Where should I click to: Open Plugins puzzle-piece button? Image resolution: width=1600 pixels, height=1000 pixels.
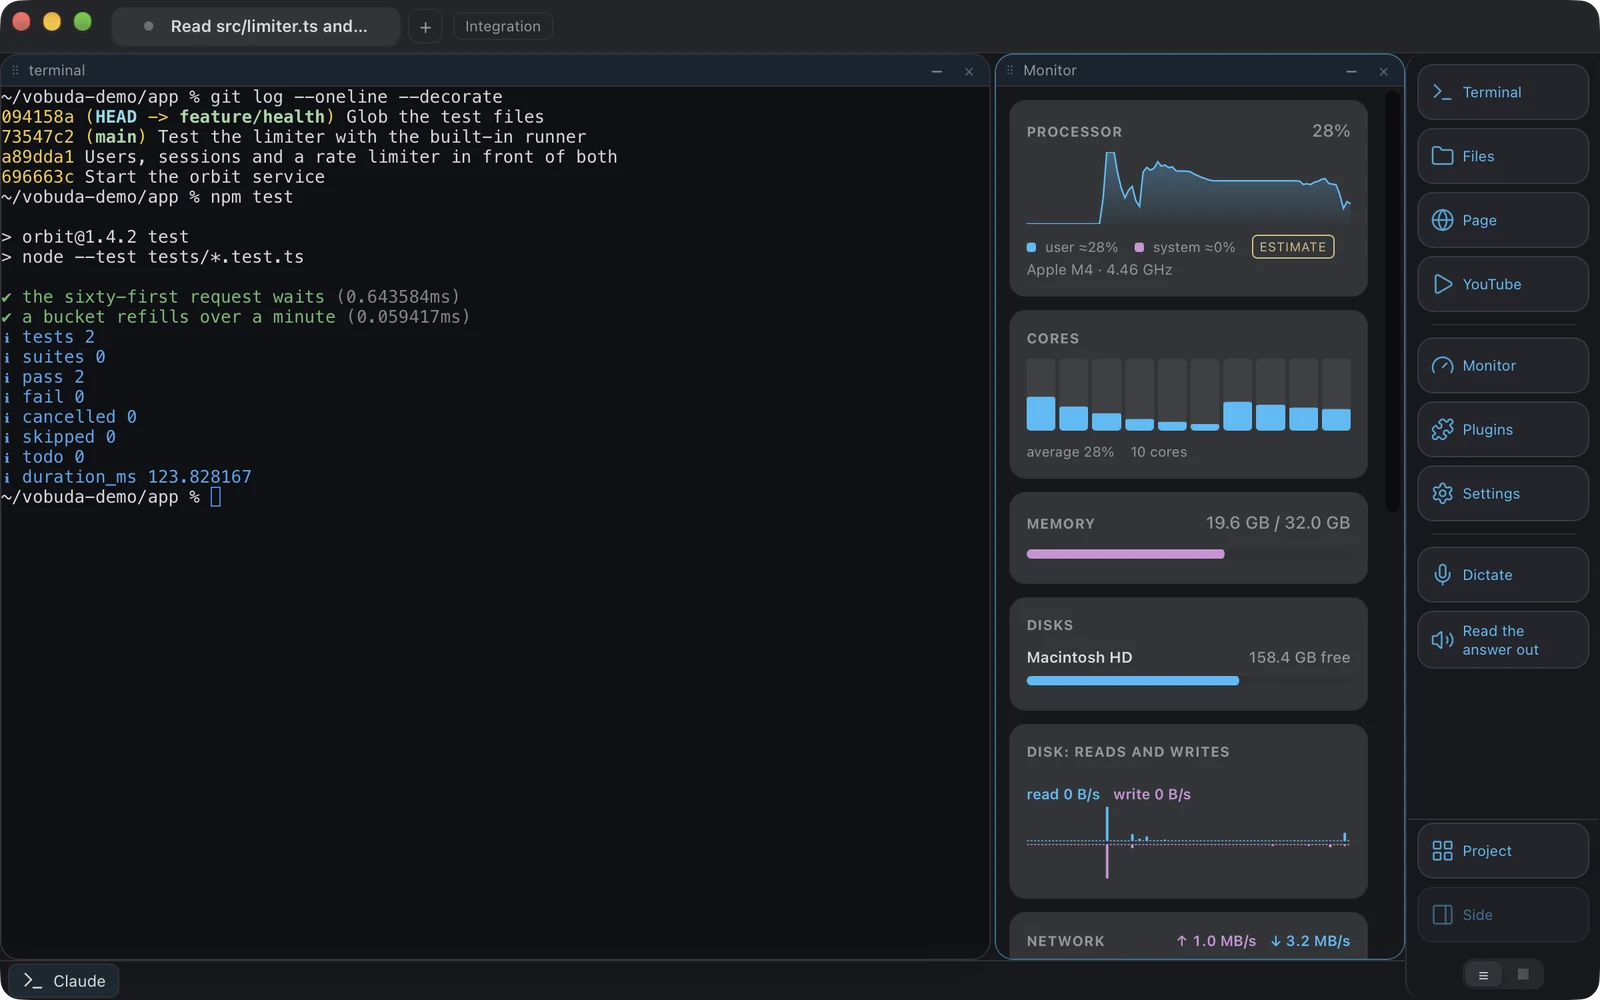(1502, 429)
